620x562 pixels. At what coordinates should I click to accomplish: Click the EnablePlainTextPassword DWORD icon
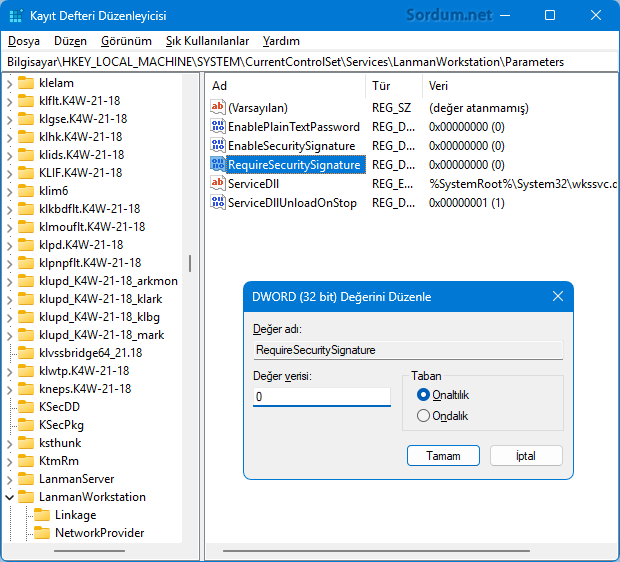(218, 126)
